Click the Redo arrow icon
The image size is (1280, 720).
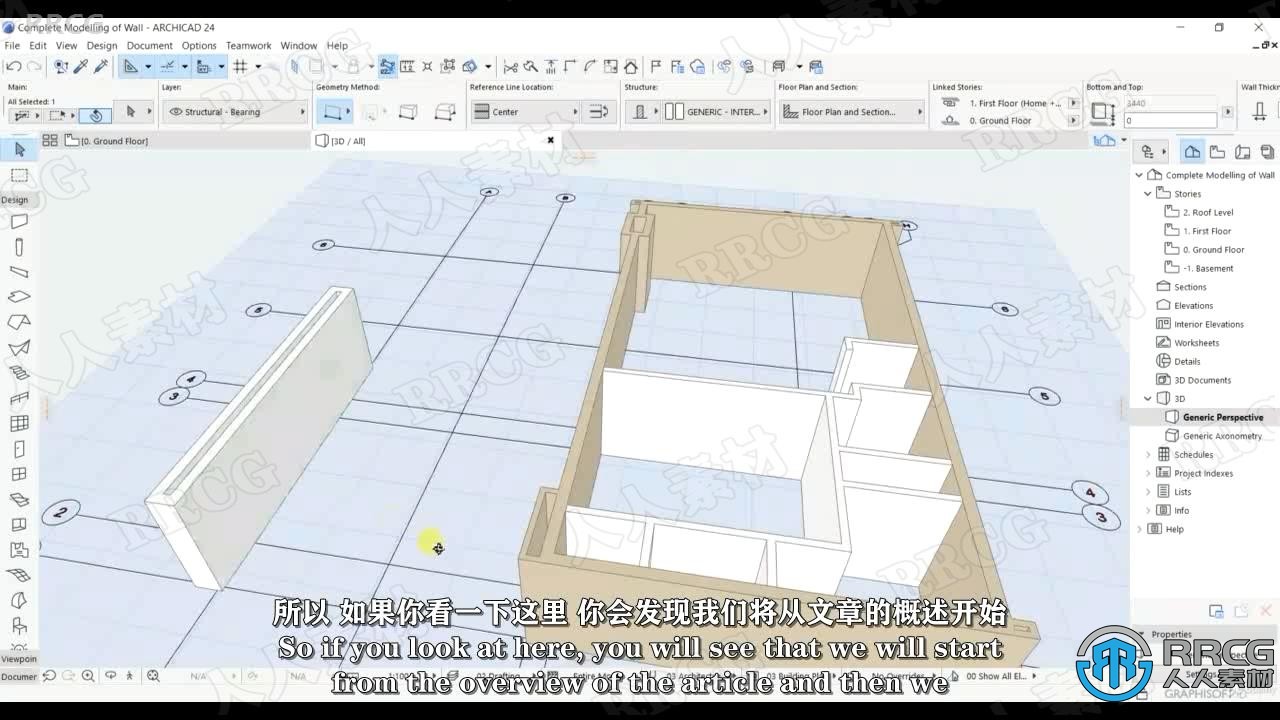[34, 66]
